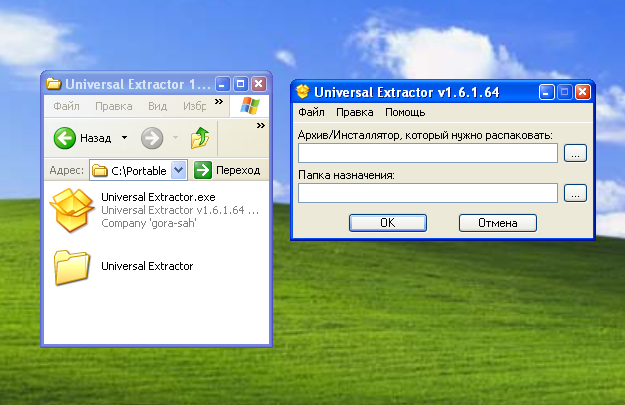
Task: Close the Universal Extractor v1.6.1.64 dialog
Action: coord(582,92)
